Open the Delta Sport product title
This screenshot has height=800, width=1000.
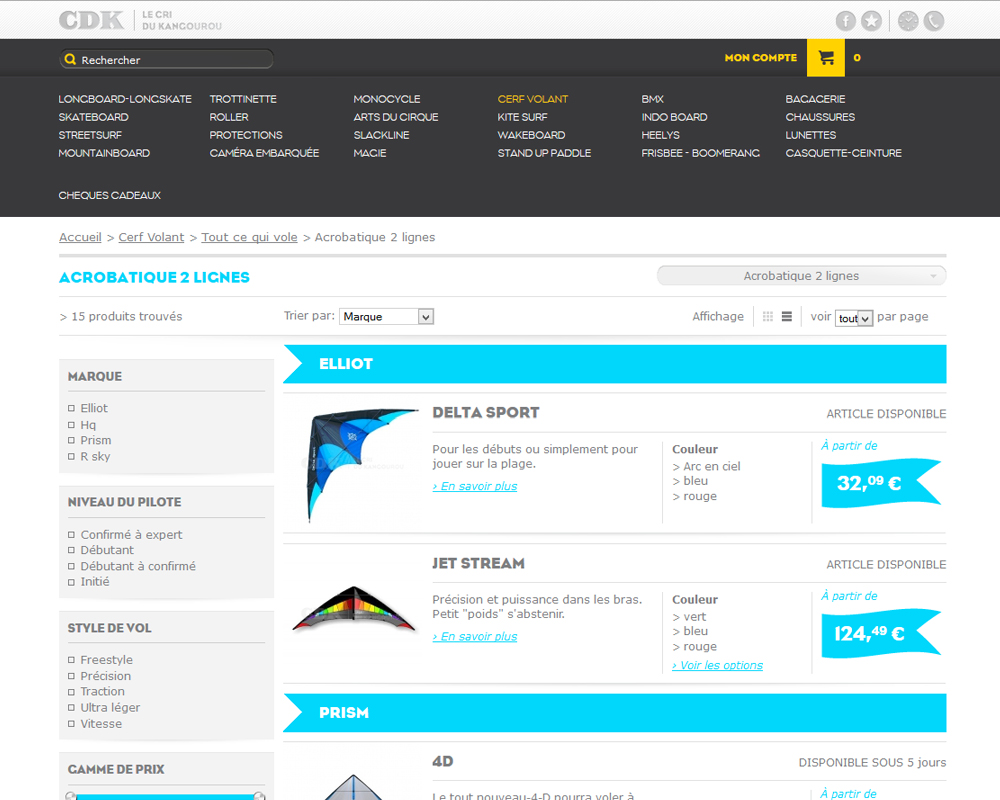pos(486,413)
